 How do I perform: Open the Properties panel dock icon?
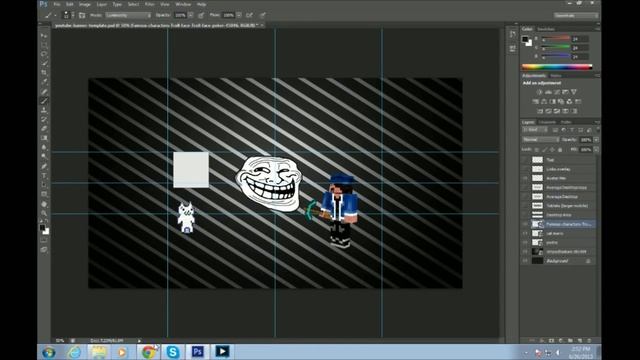(513, 49)
